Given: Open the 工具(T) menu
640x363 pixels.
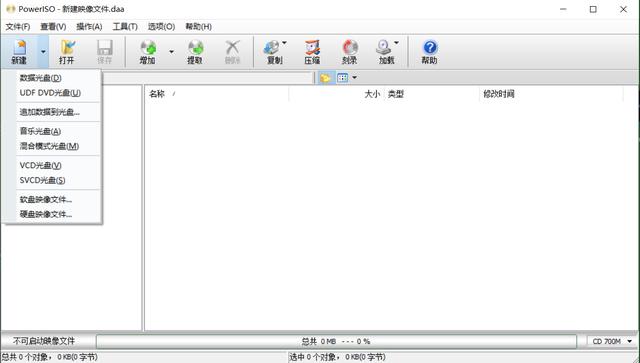Looking at the screenshot, I should coord(125,27).
